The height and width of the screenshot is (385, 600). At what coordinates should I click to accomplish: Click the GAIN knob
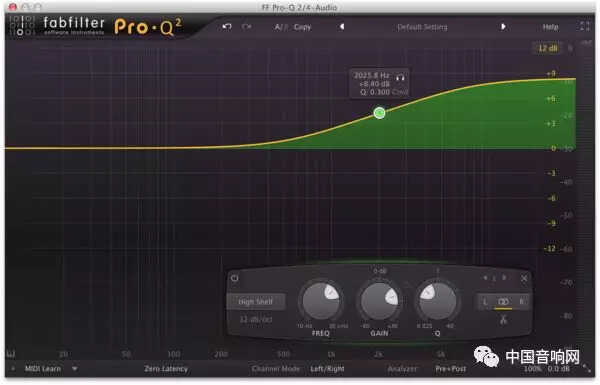point(379,302)
